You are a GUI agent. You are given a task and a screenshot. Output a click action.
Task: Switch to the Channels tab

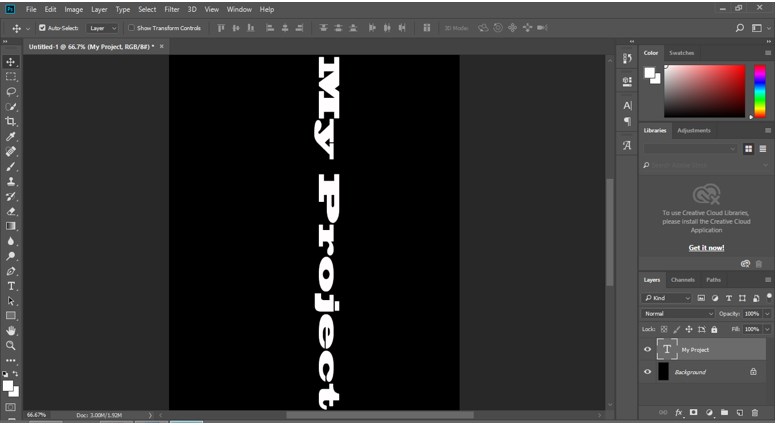coord(682,280)
